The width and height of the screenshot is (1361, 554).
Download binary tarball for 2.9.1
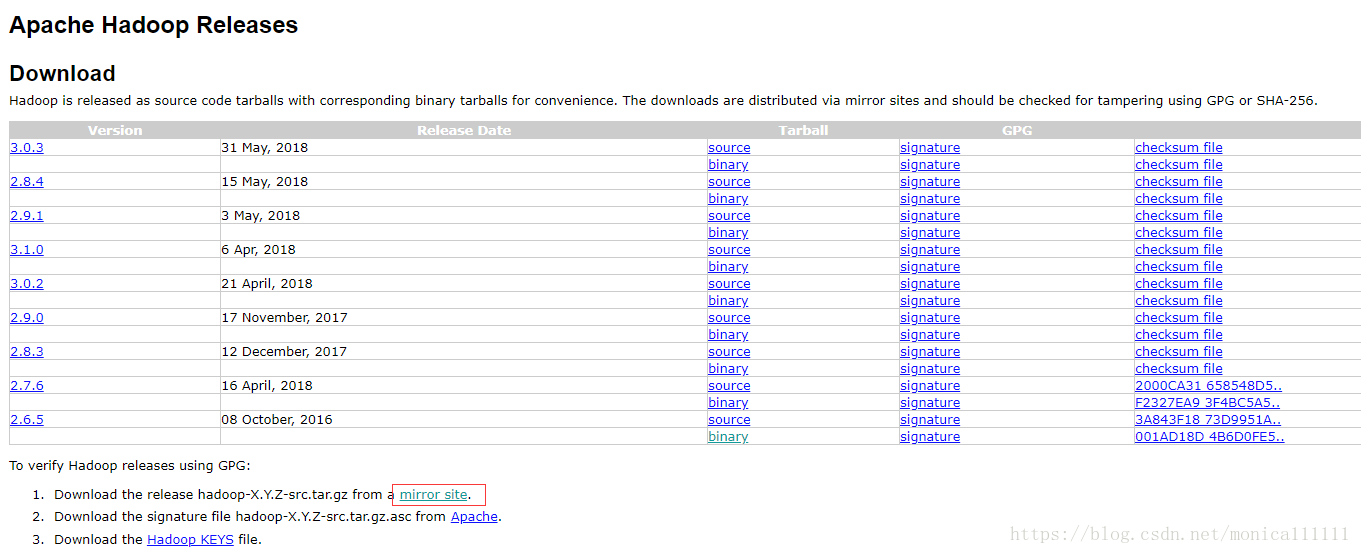click(728, 233)
